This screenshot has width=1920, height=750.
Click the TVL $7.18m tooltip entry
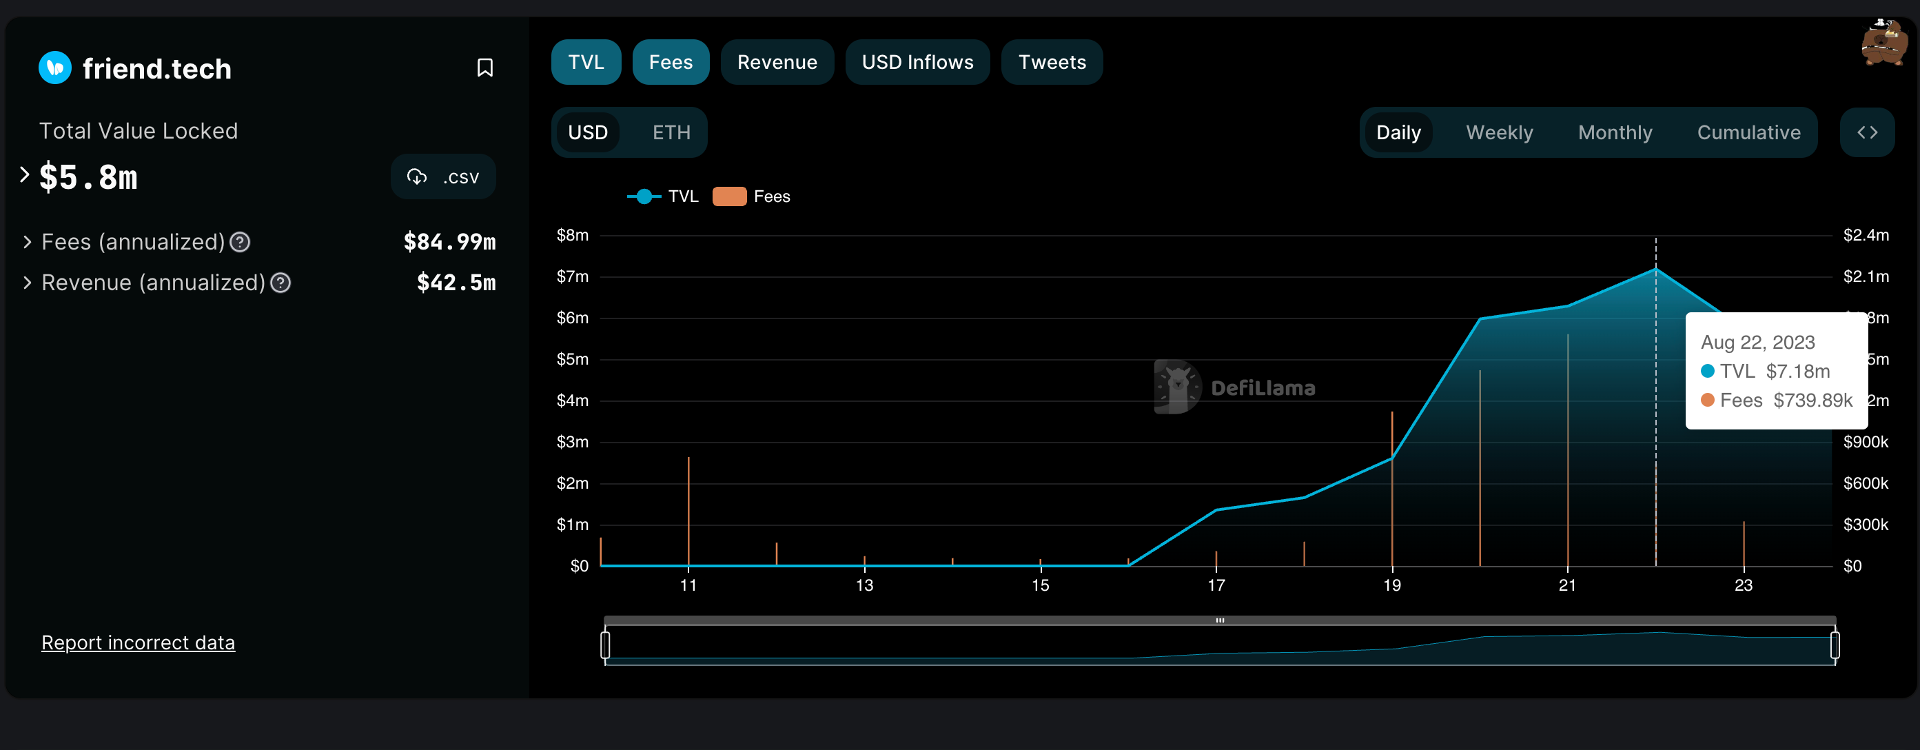tap(1766, 371)
